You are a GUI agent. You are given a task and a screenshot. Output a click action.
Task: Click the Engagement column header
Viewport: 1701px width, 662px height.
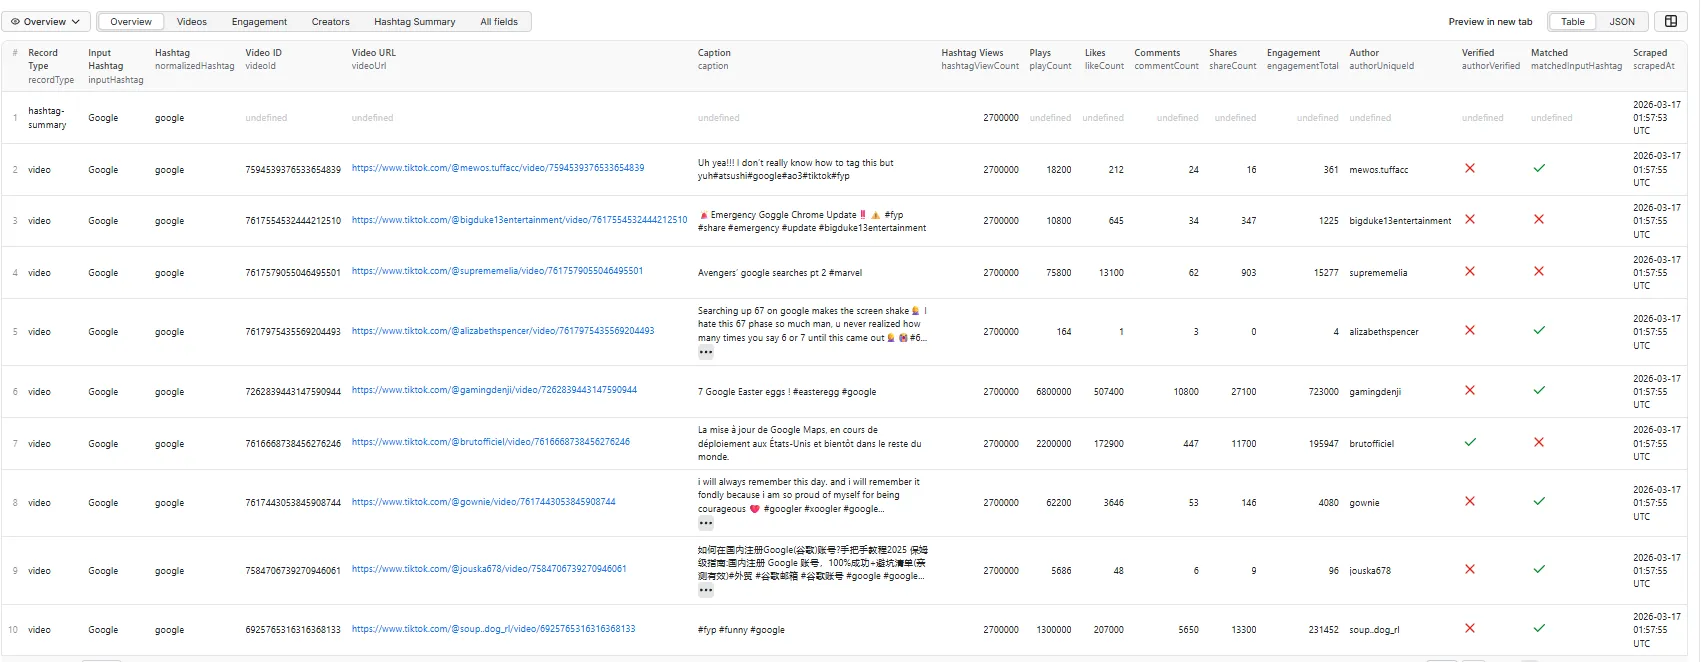[x=1302, y=59]
